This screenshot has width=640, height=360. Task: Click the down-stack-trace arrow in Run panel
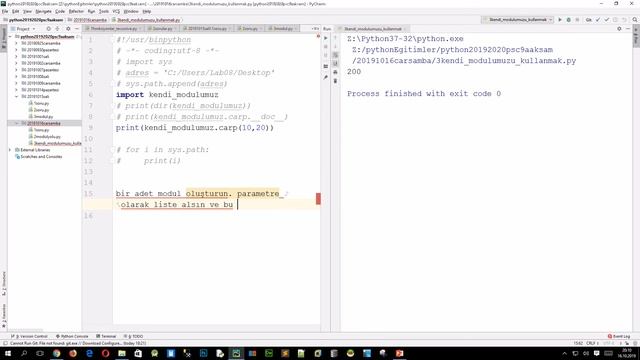tap(336, 47)
